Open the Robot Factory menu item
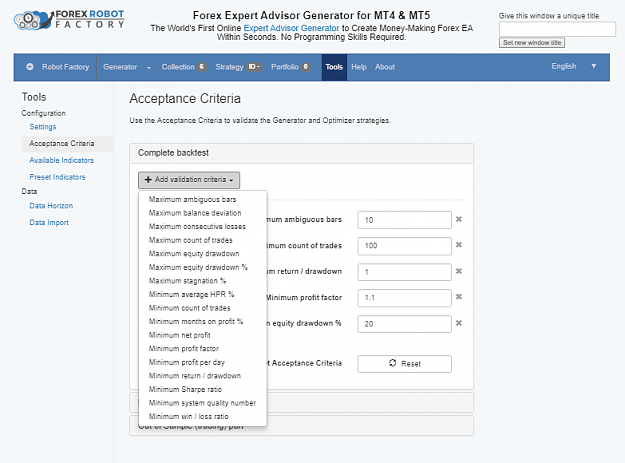The image size is (625, 463). pyautogui.click(x=65, y=67)
